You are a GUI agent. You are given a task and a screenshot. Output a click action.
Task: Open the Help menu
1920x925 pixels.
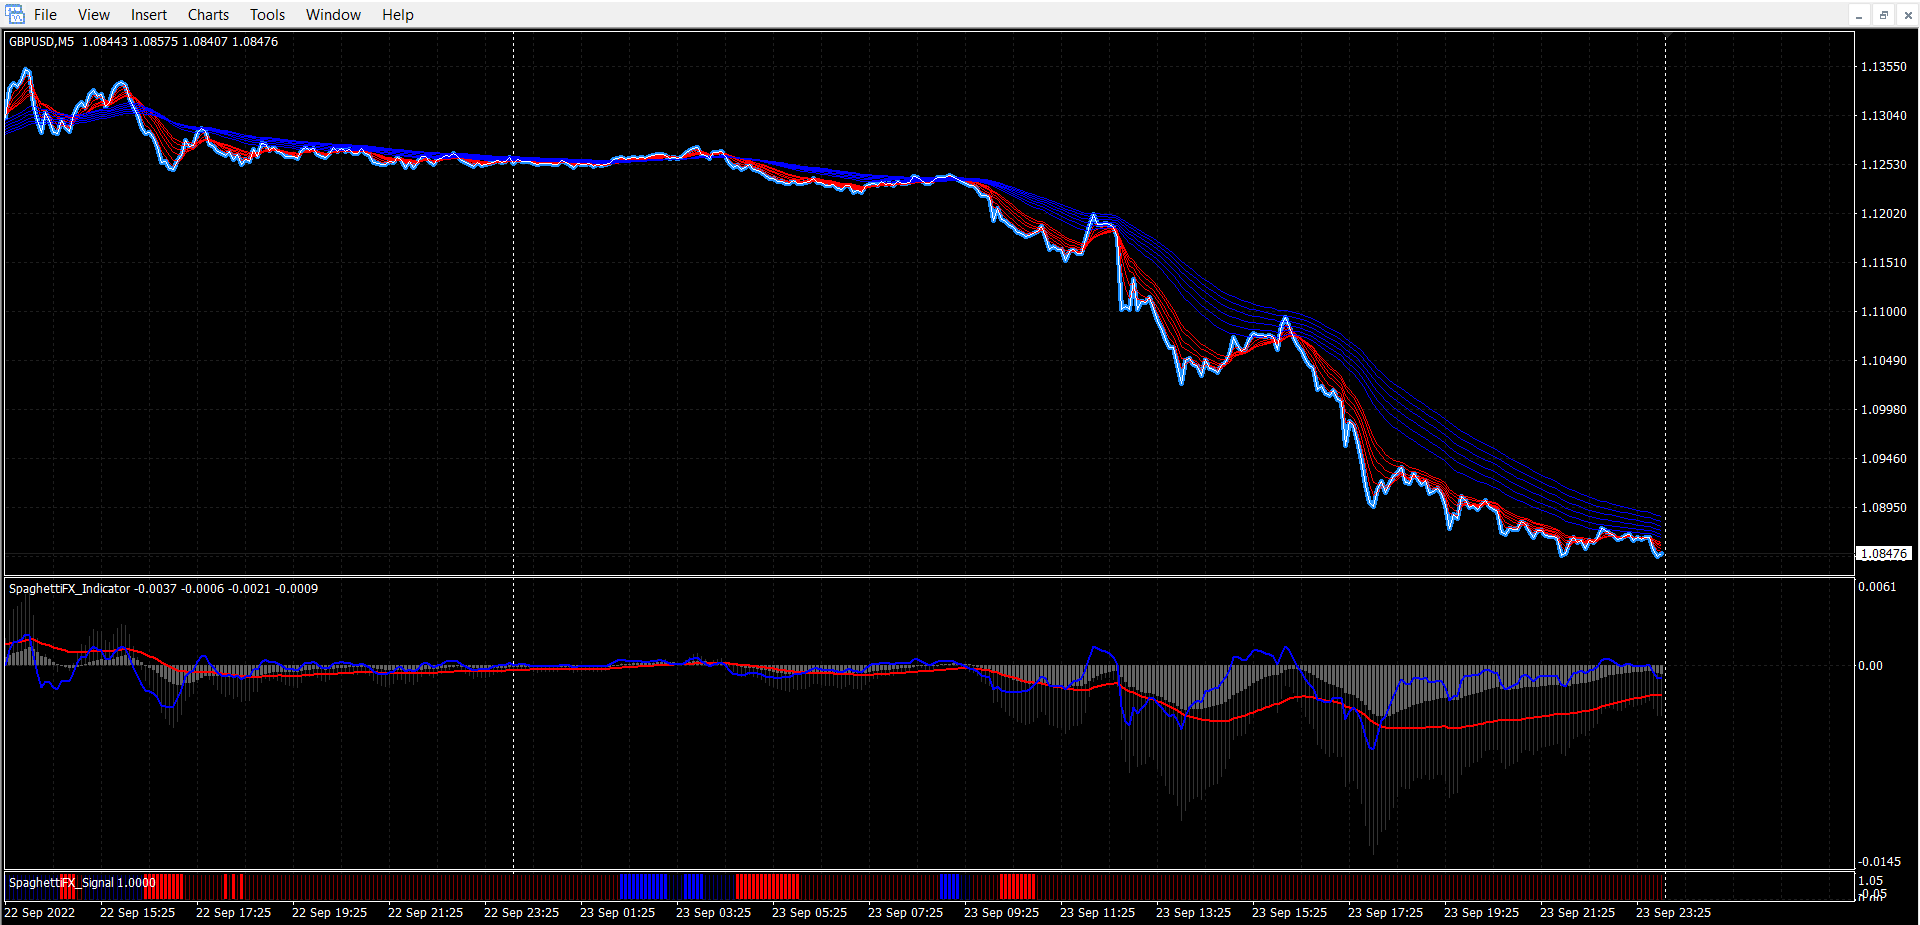pos(397,15)
